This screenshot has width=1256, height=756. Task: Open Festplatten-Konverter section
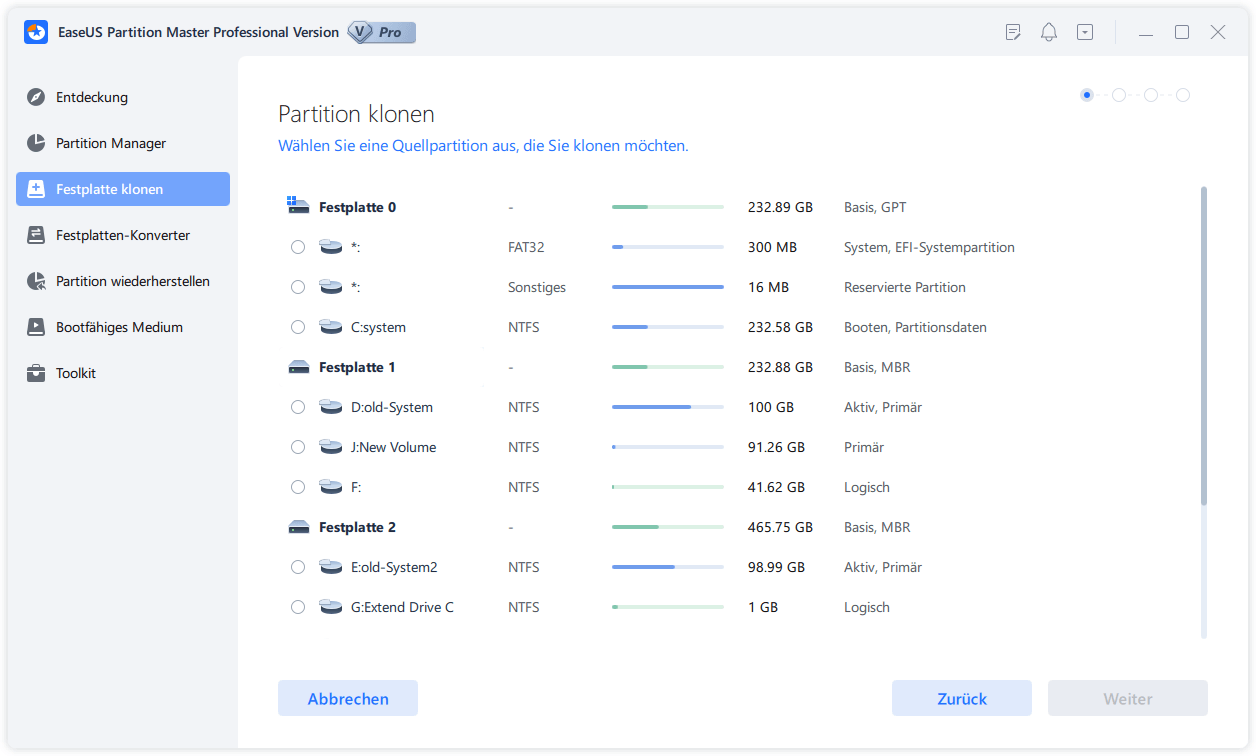point(123,235)
